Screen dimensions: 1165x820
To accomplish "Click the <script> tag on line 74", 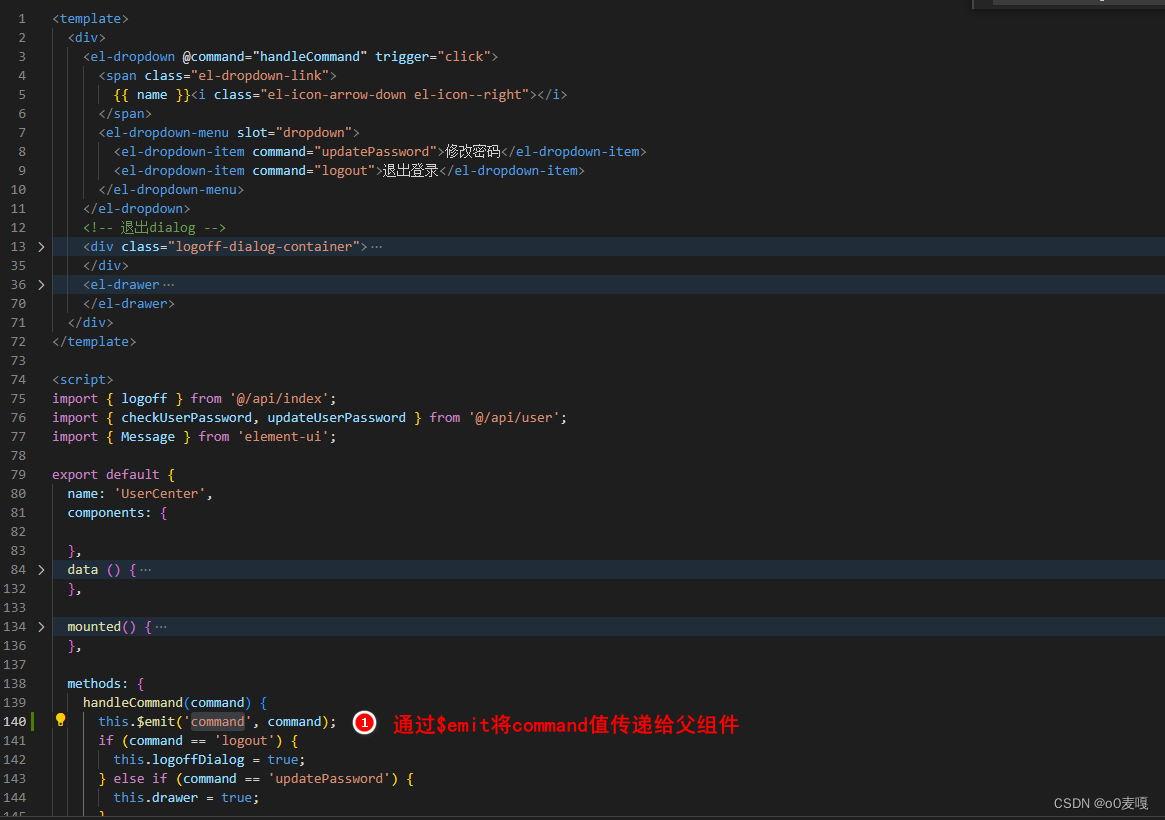I will (x=82, y=380).
